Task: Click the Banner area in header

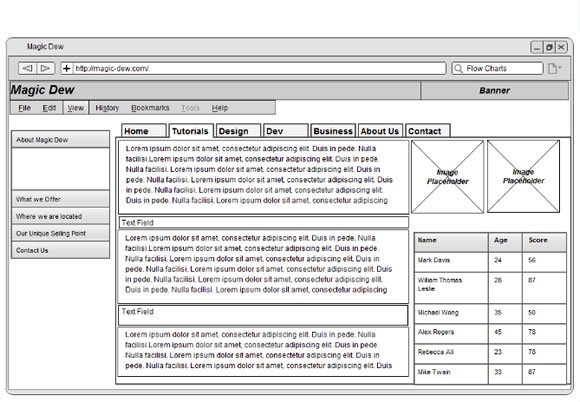Action: [x=495, y=91]
